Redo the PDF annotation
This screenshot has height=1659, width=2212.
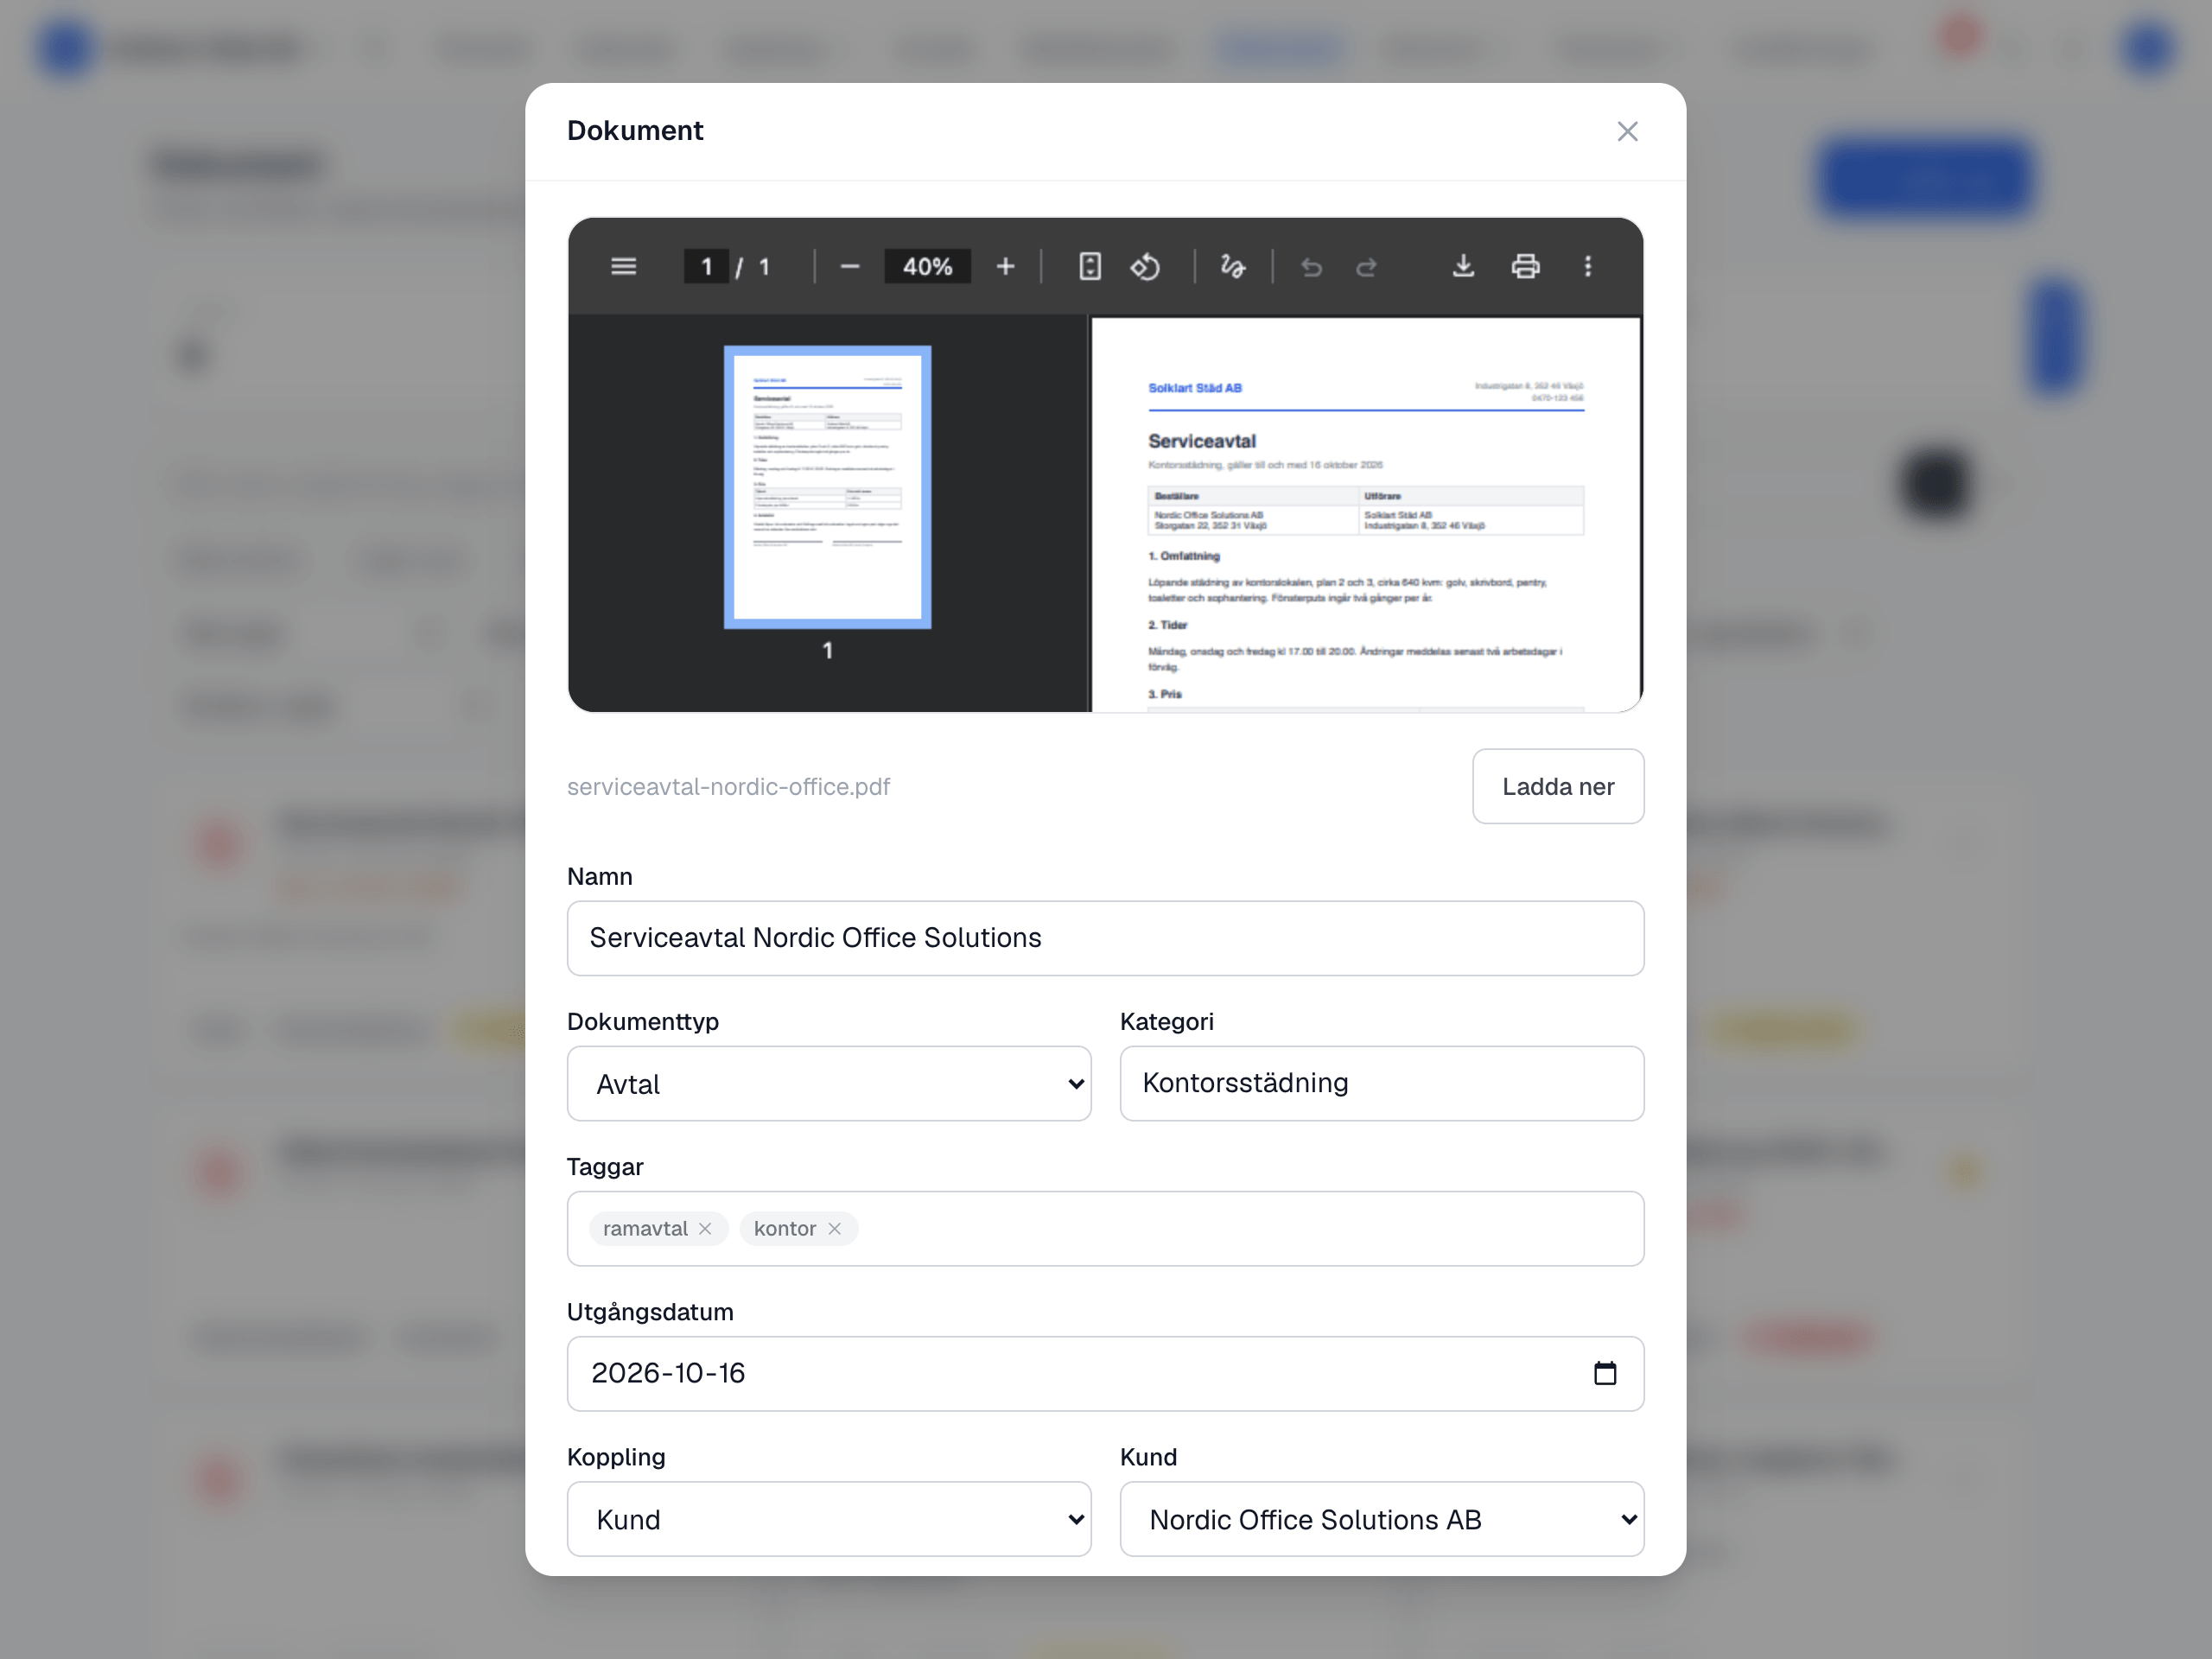pos(1366,266)
